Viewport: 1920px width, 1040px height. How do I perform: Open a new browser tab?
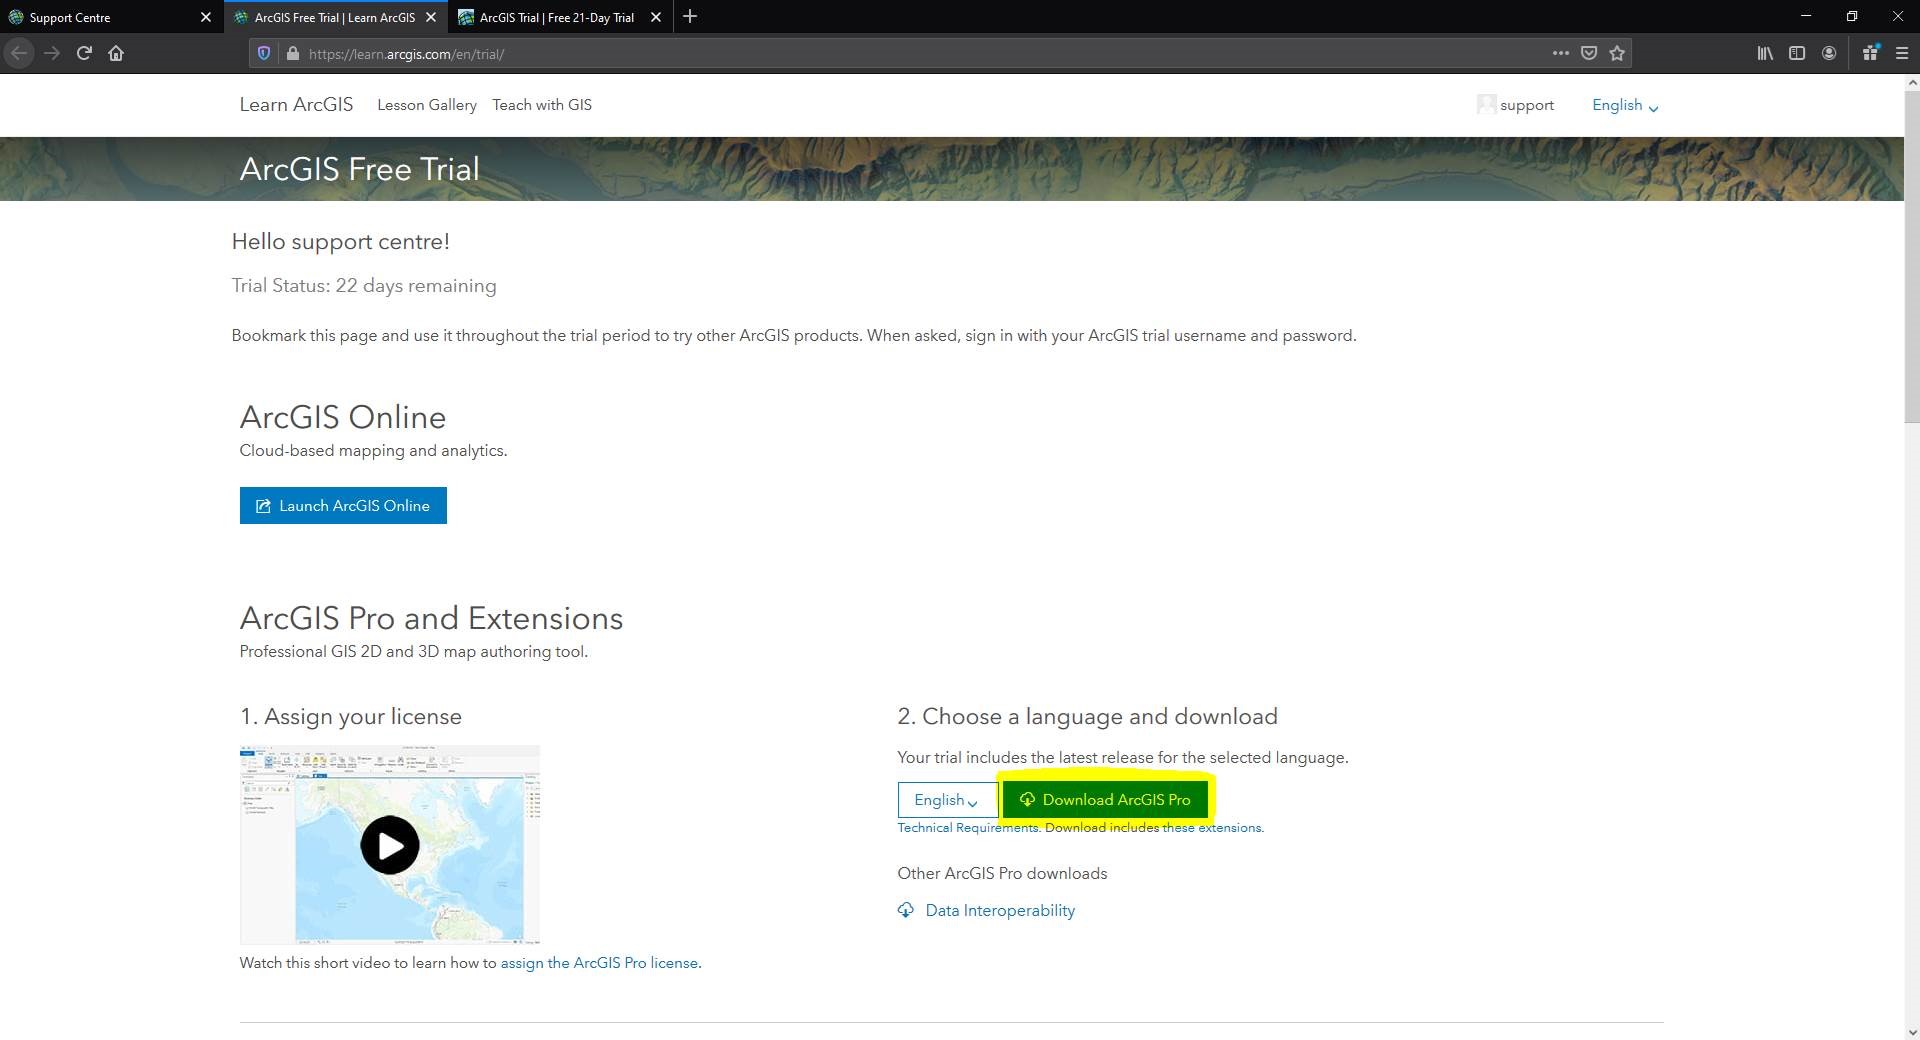[x=690, y=17]
